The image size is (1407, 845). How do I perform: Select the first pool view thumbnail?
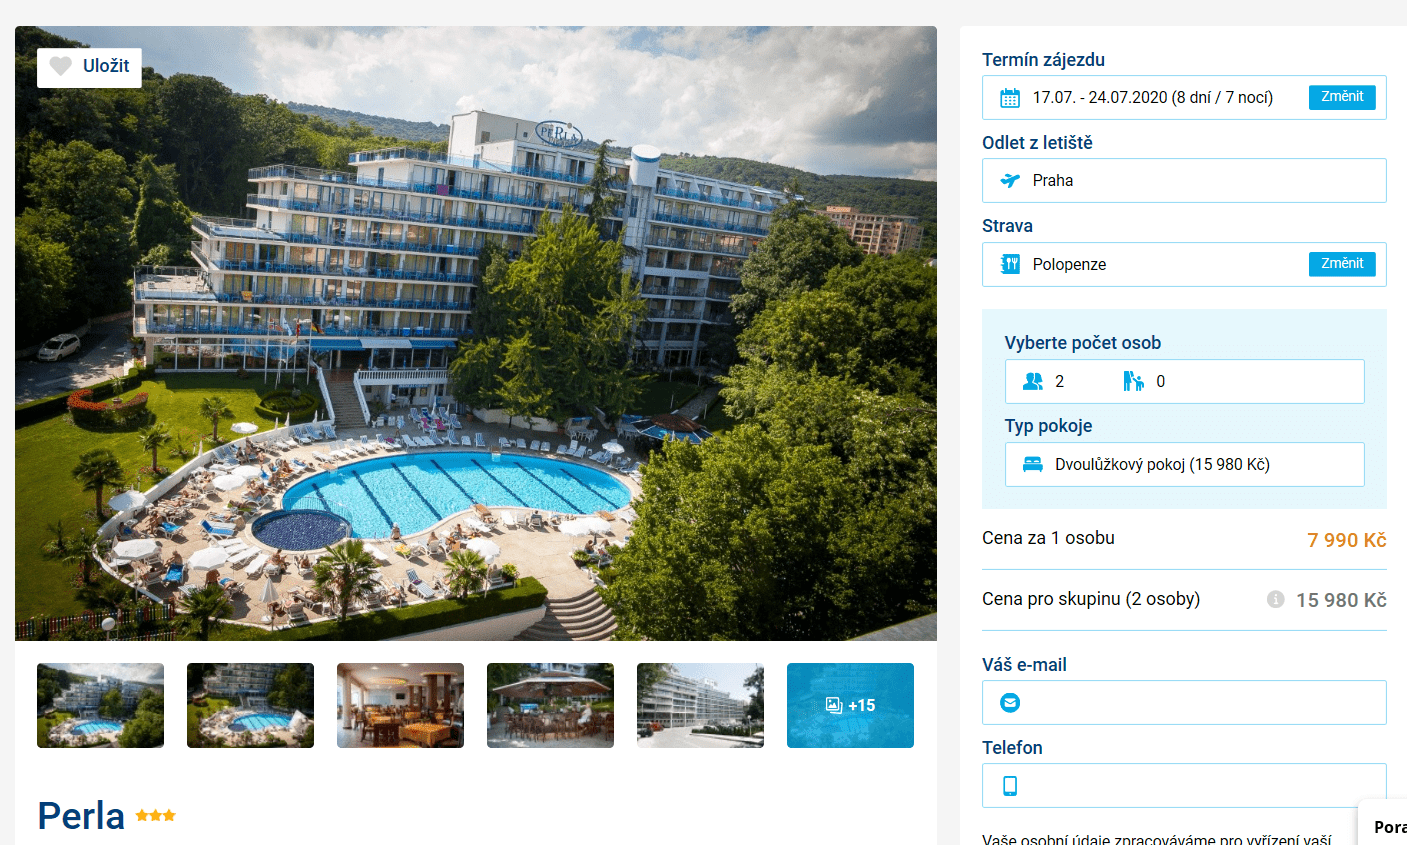pyautogui.click(x=100, y=705)
